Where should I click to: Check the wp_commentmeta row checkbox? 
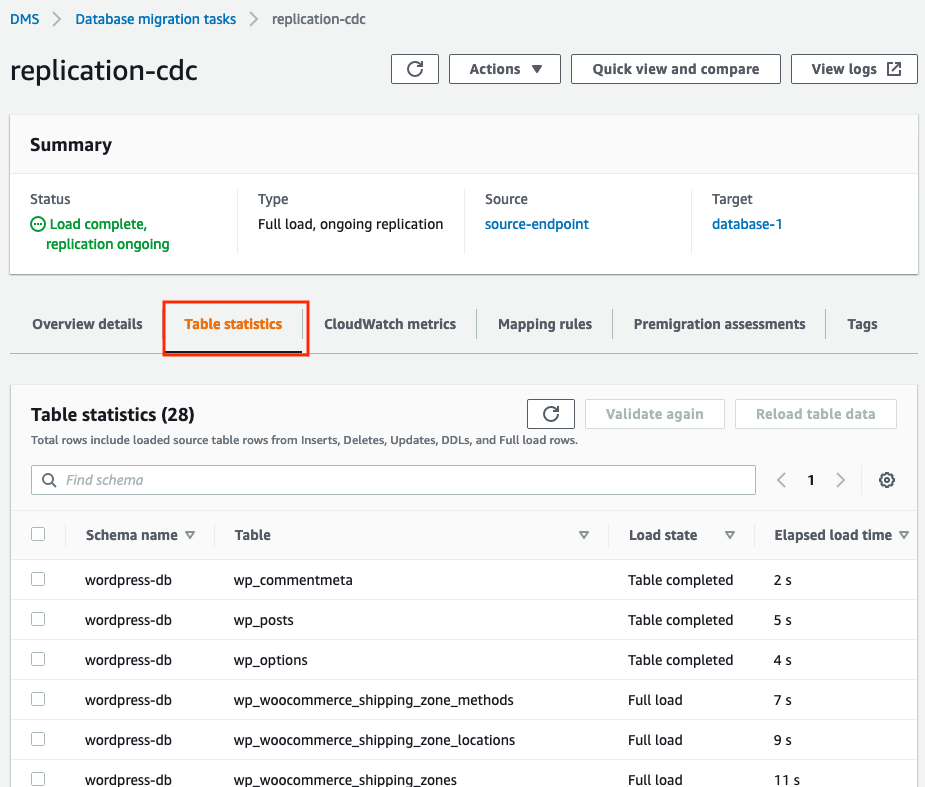click(38, 579)
